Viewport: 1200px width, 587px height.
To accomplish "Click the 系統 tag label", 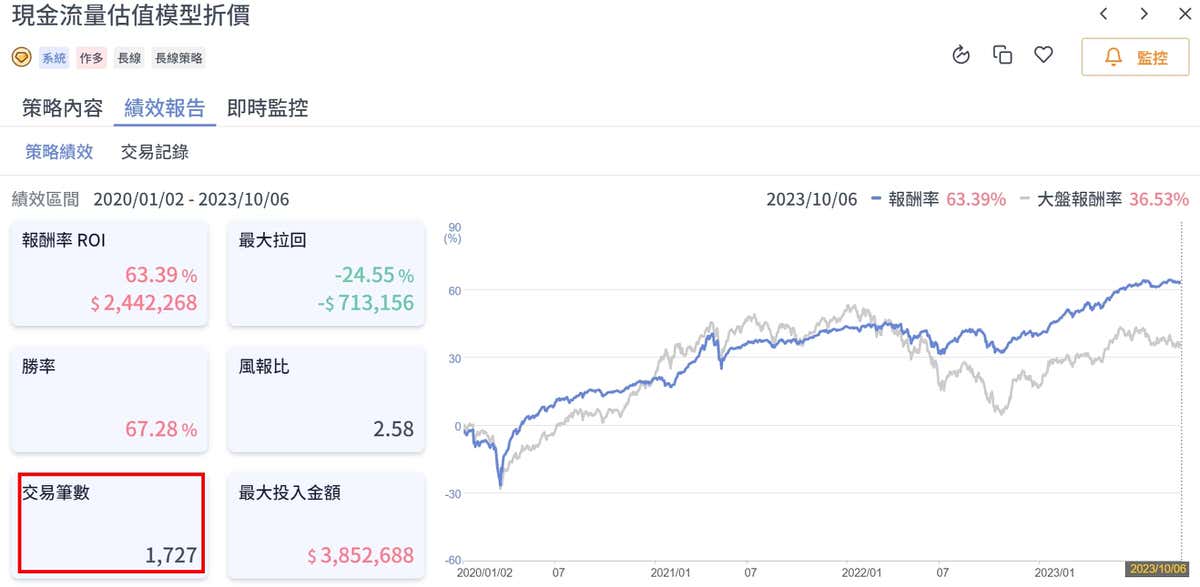I will coord(54,58).
